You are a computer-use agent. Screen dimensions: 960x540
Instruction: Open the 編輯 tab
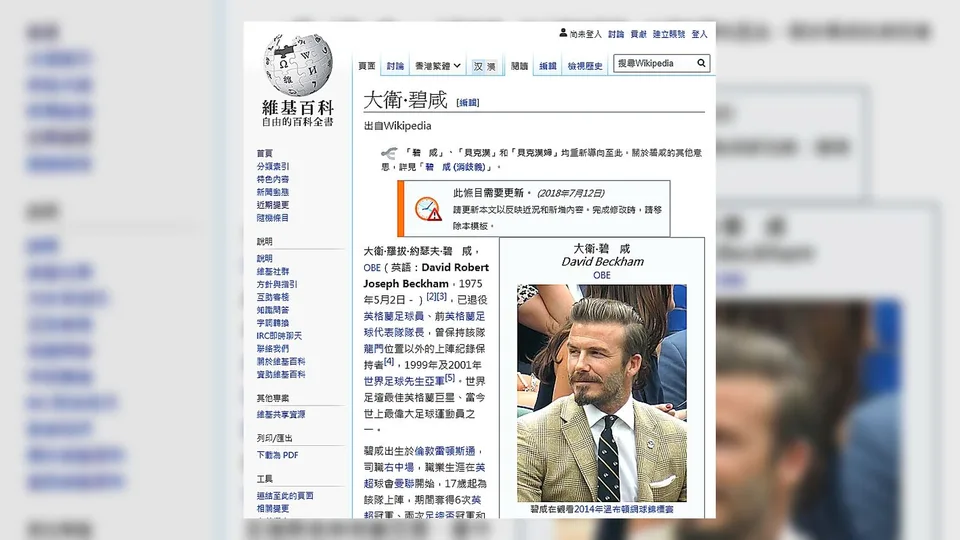[x=547, y=66]
